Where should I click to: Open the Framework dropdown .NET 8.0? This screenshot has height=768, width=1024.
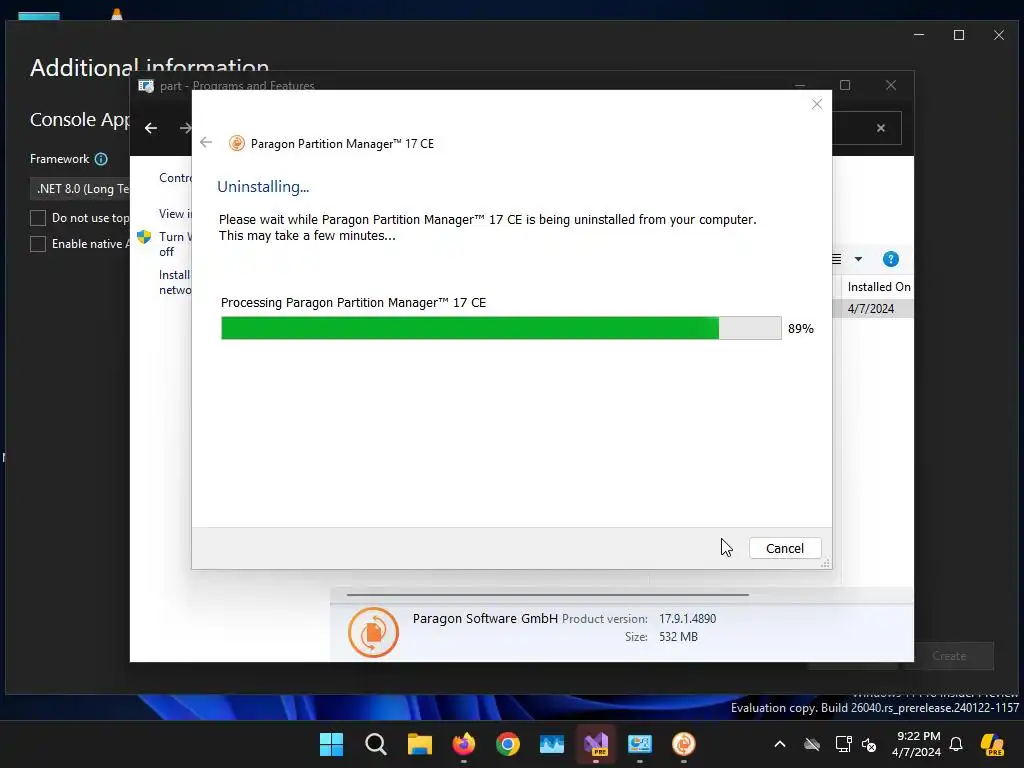pyautogui.click(x=80, y=189)
